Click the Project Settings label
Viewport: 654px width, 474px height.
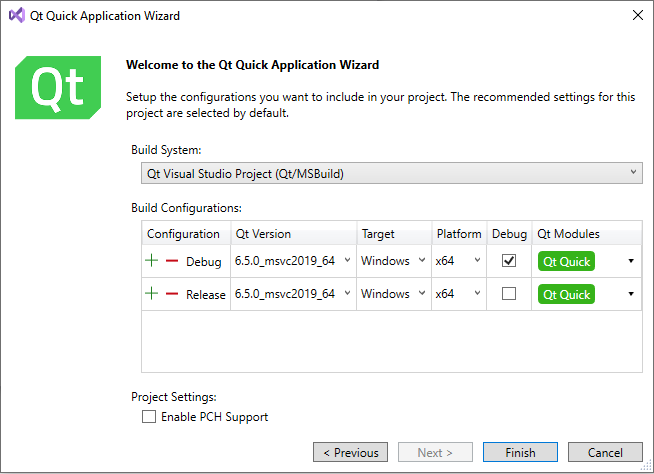(174, 397)
